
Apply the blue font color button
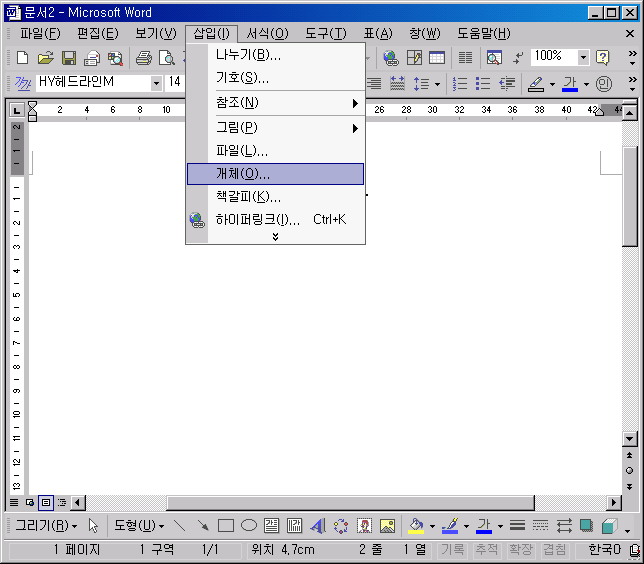[x=570, y=84]
